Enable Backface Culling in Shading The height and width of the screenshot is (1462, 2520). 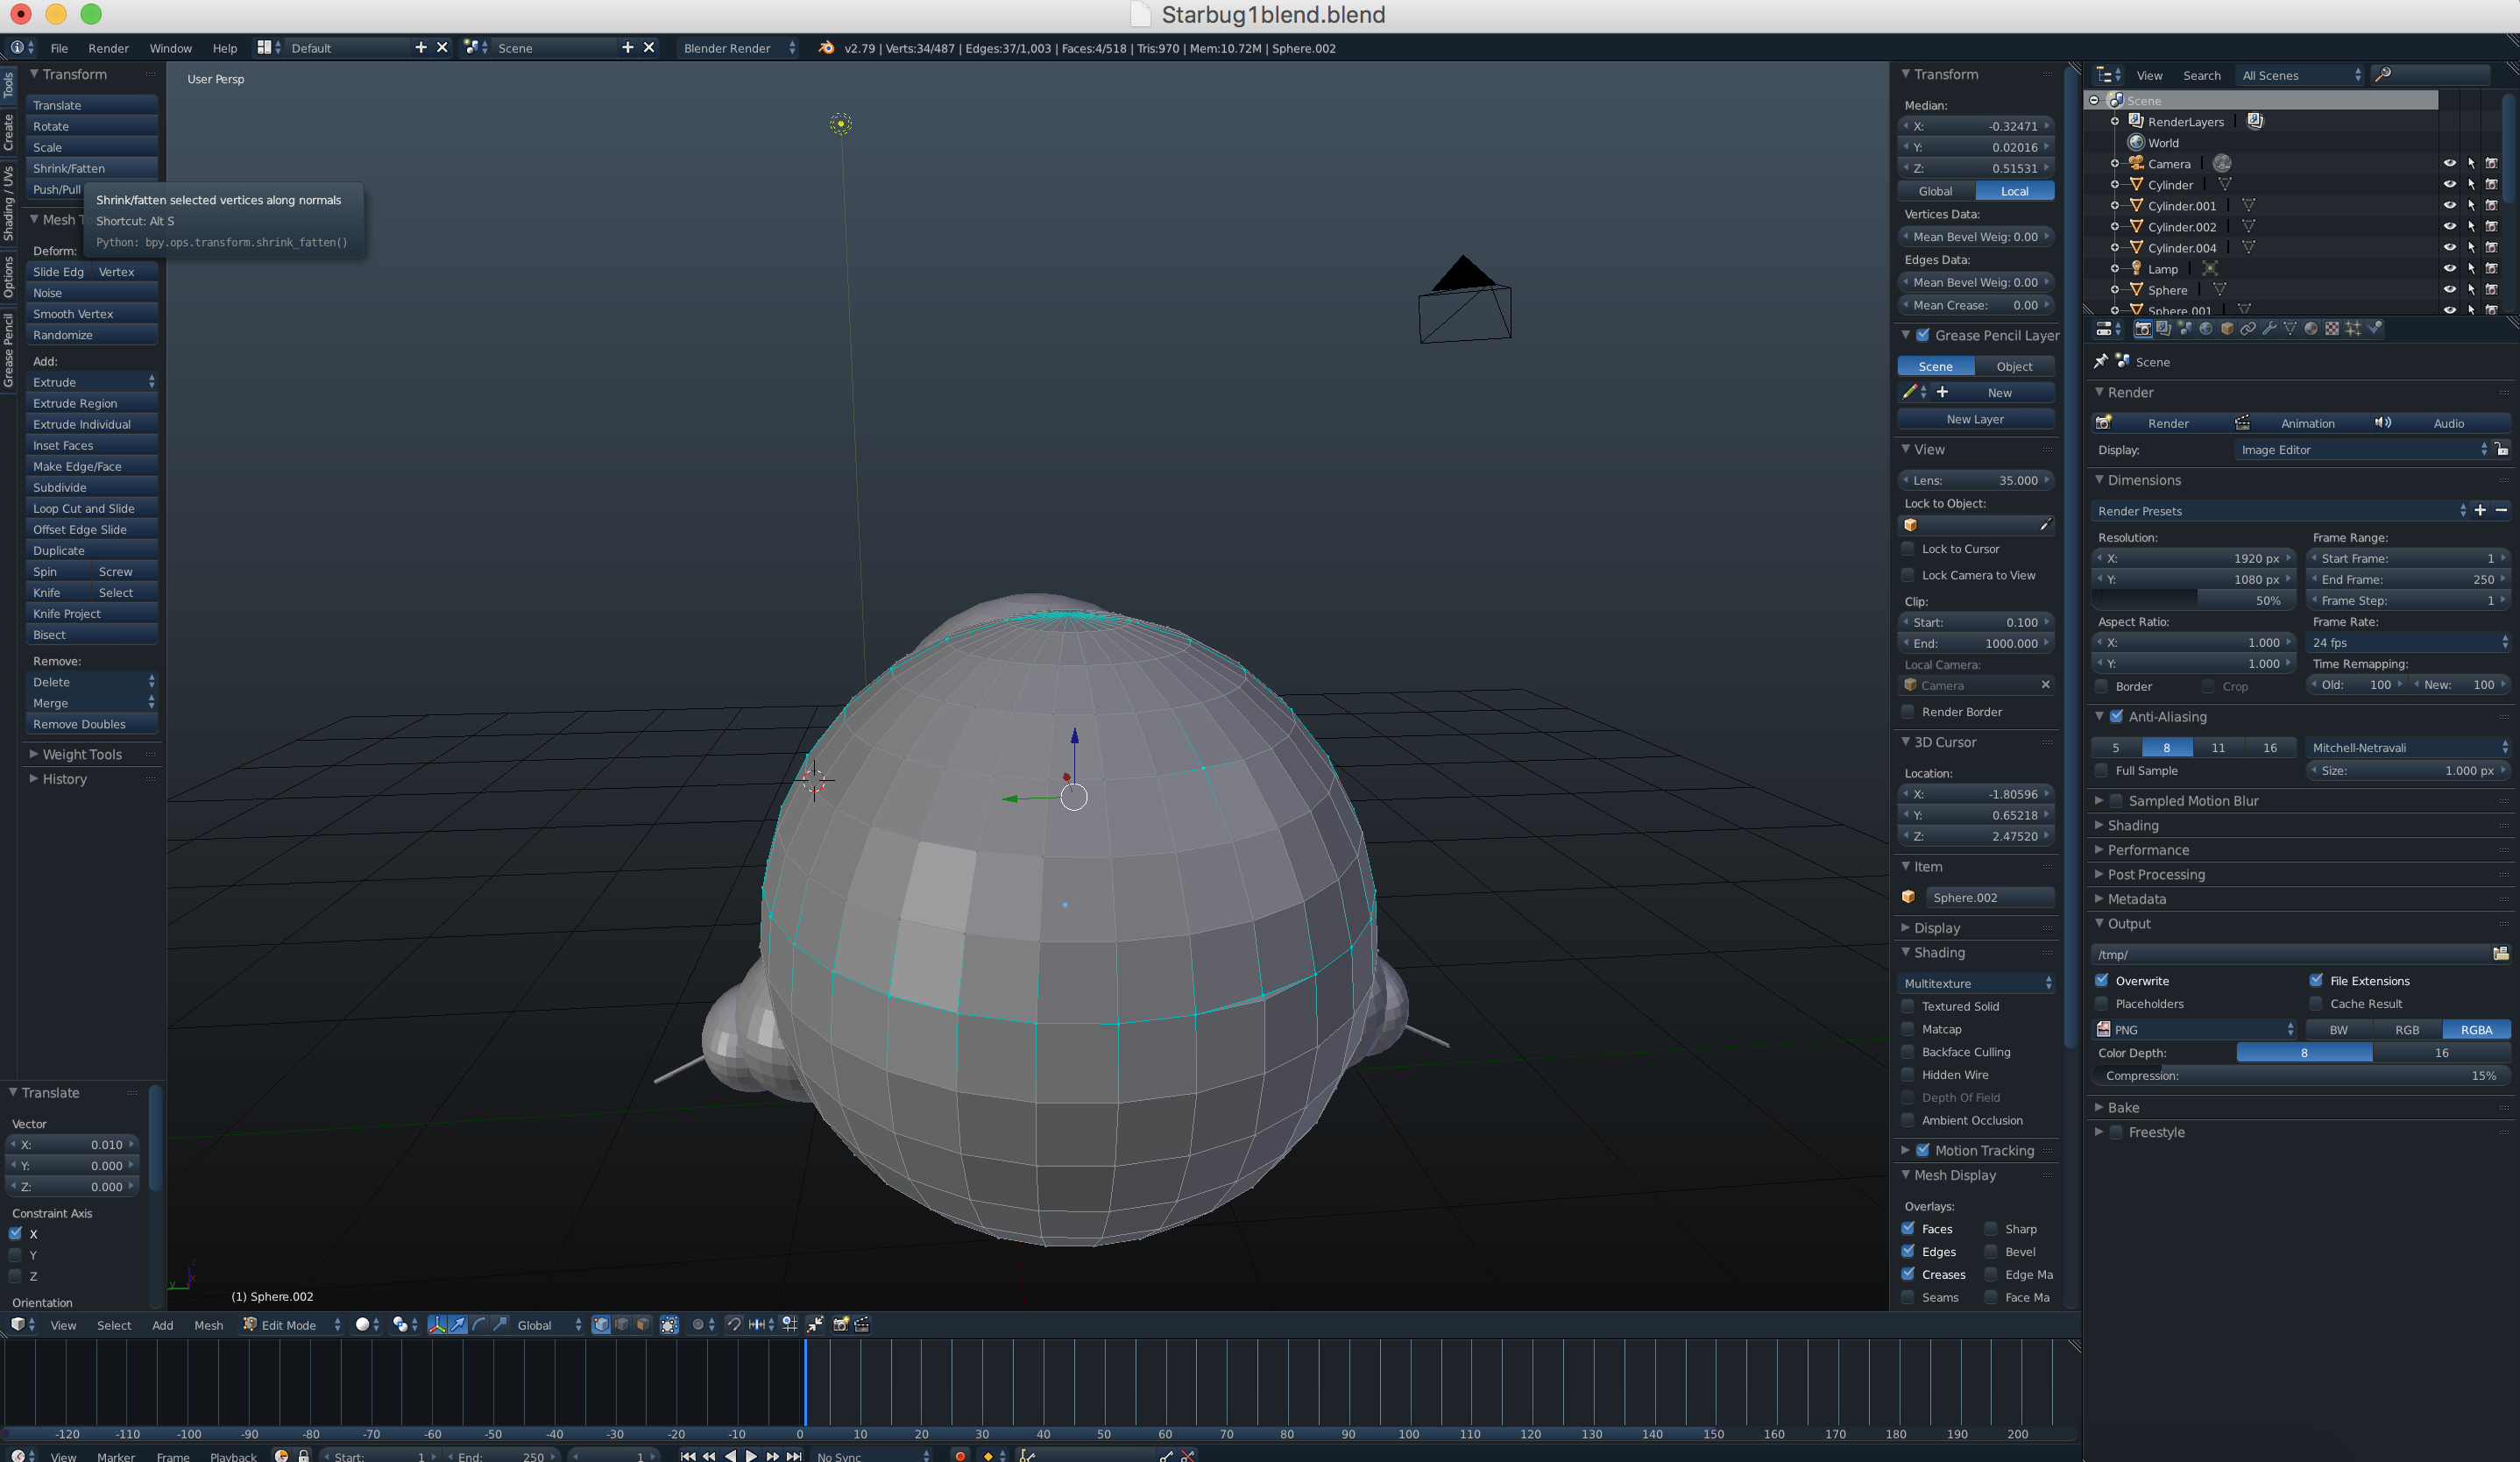1908,1052
